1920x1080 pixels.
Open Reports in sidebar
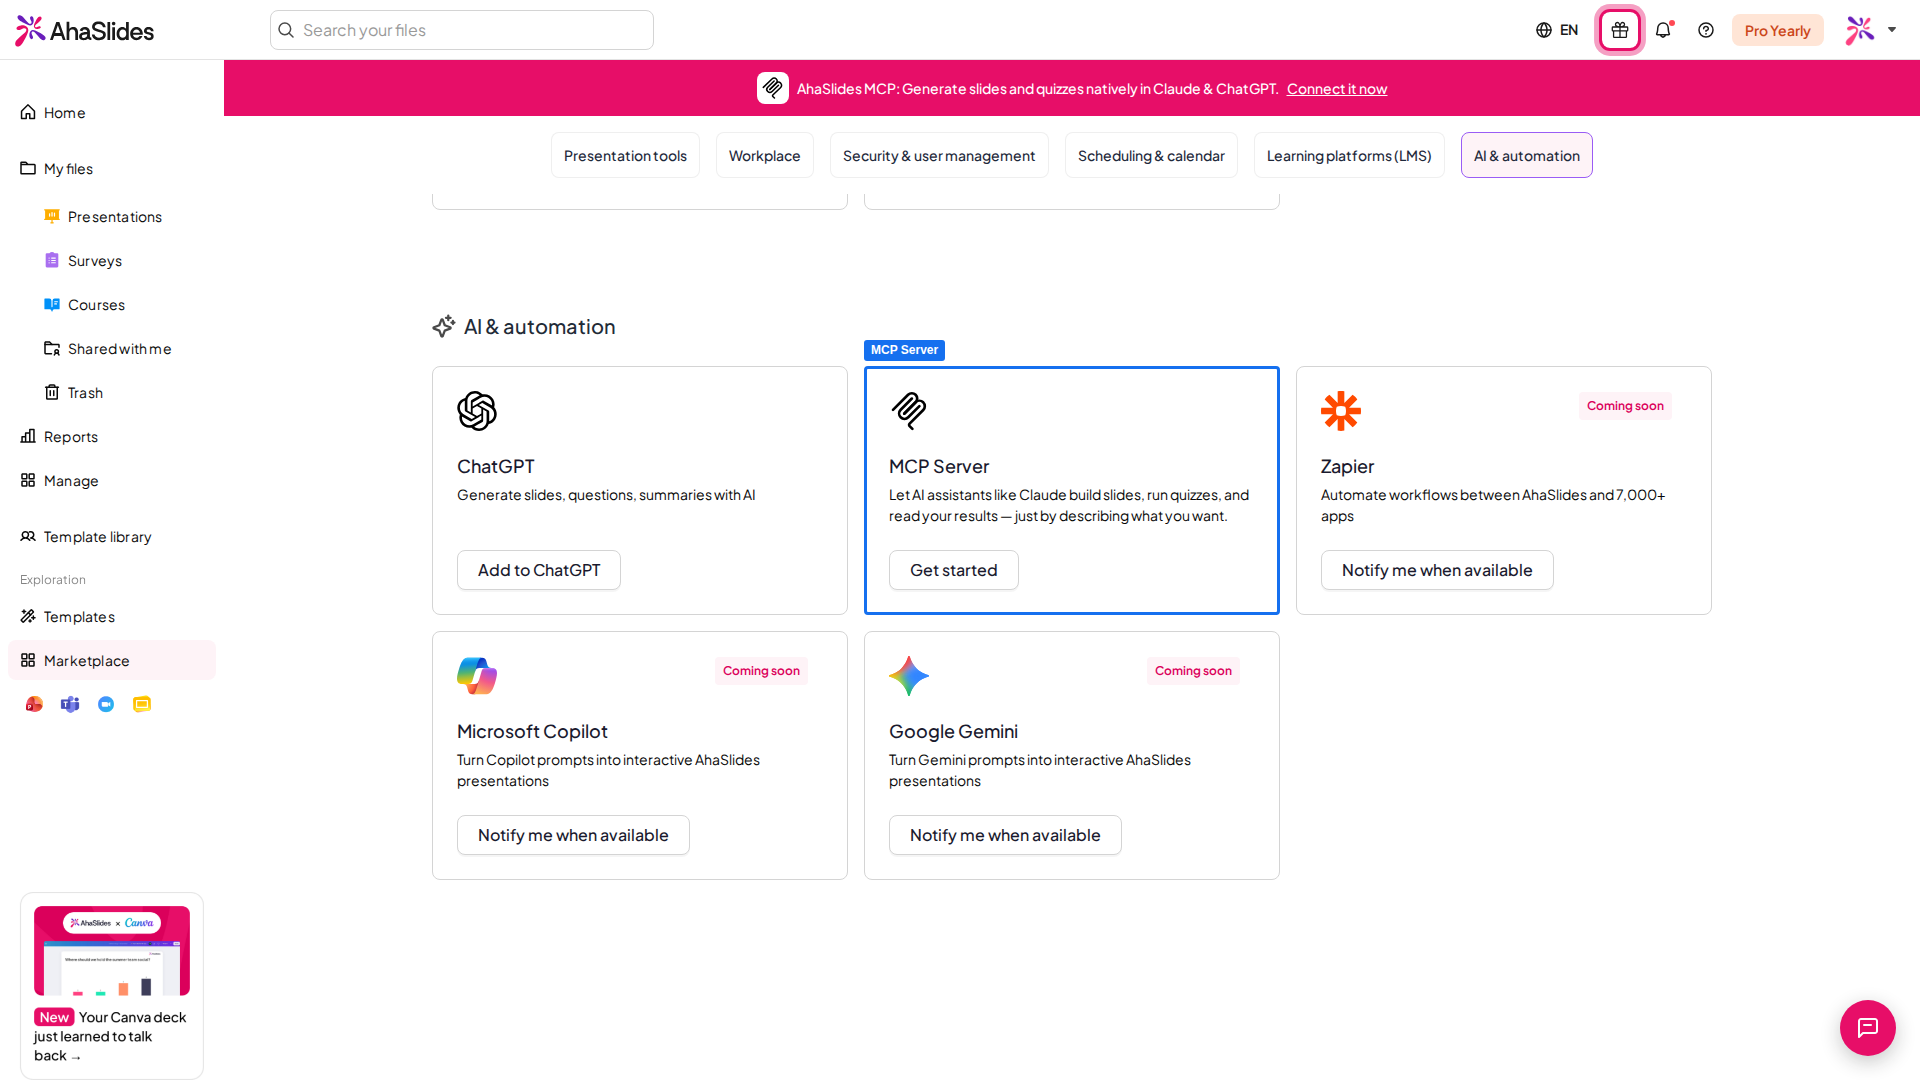point(112,436)
